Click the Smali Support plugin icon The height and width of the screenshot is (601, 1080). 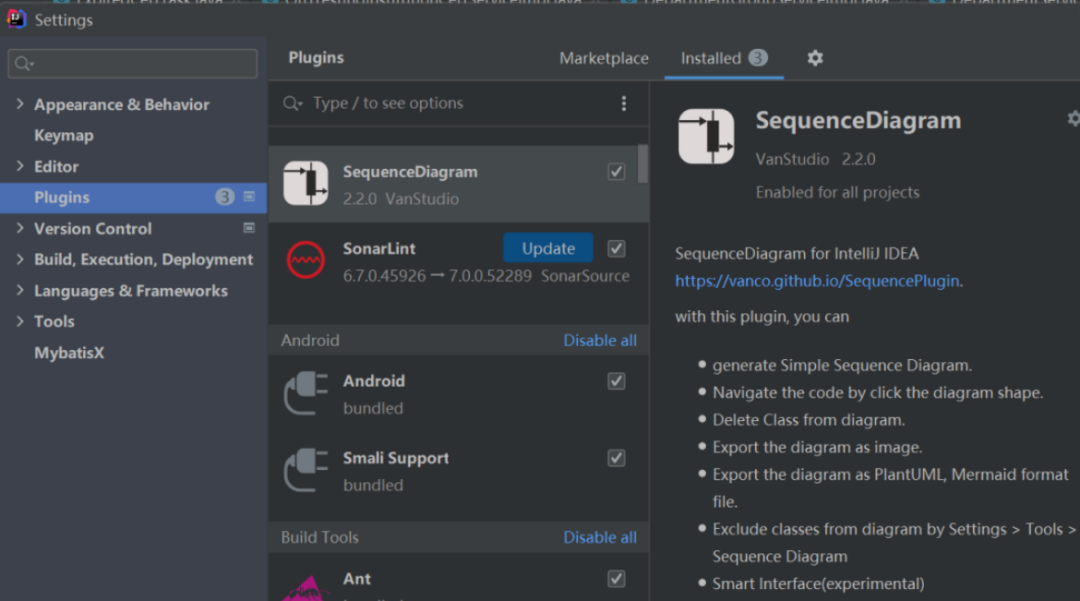305,470
